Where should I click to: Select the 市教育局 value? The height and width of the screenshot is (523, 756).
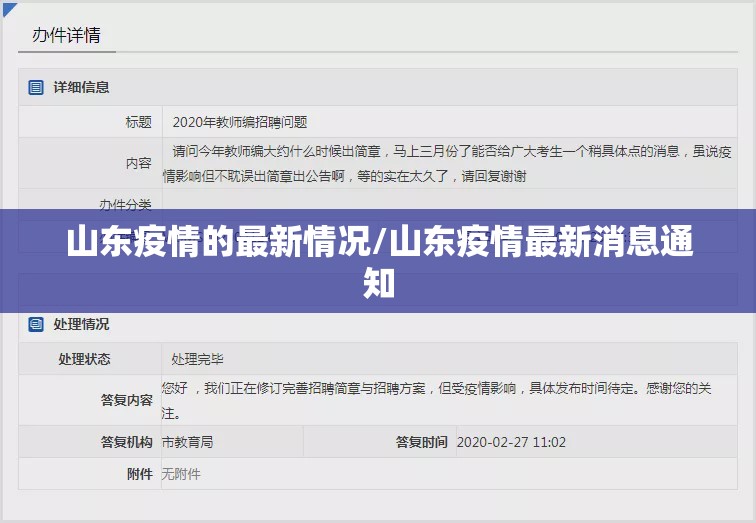click(187, 442)
